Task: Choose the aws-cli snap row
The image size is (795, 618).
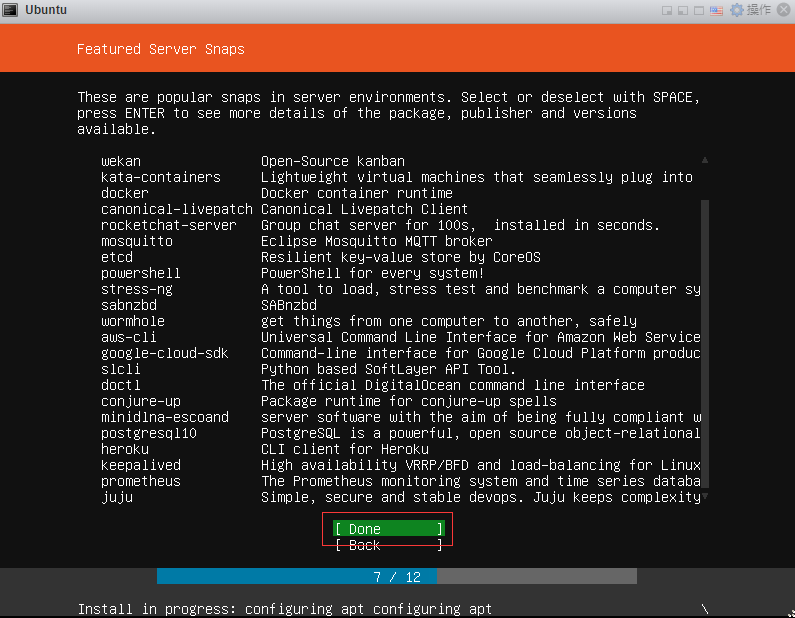Action: [128, 337]
